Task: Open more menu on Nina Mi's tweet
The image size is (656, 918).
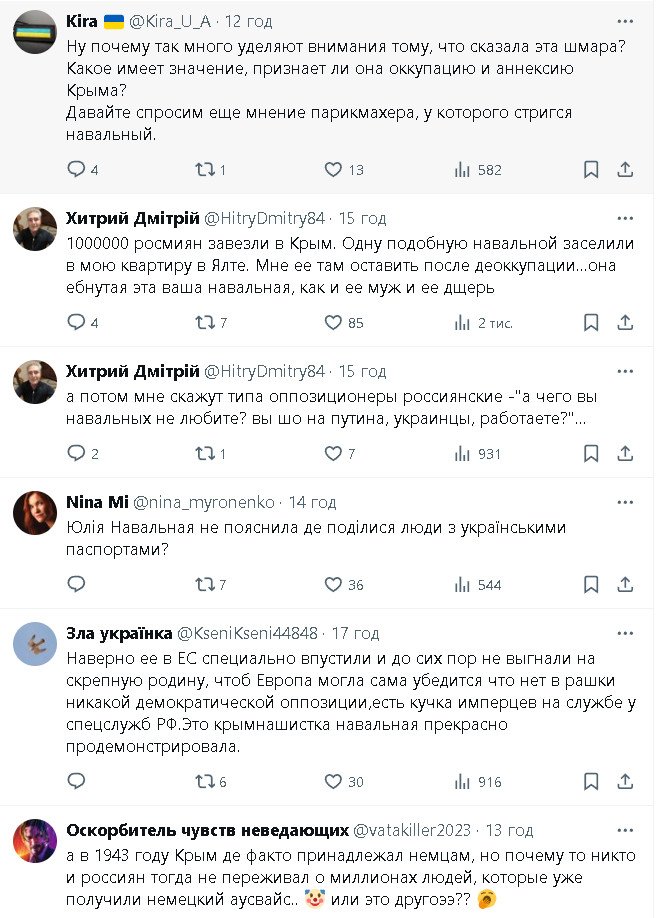Action: tap(626, 502)
